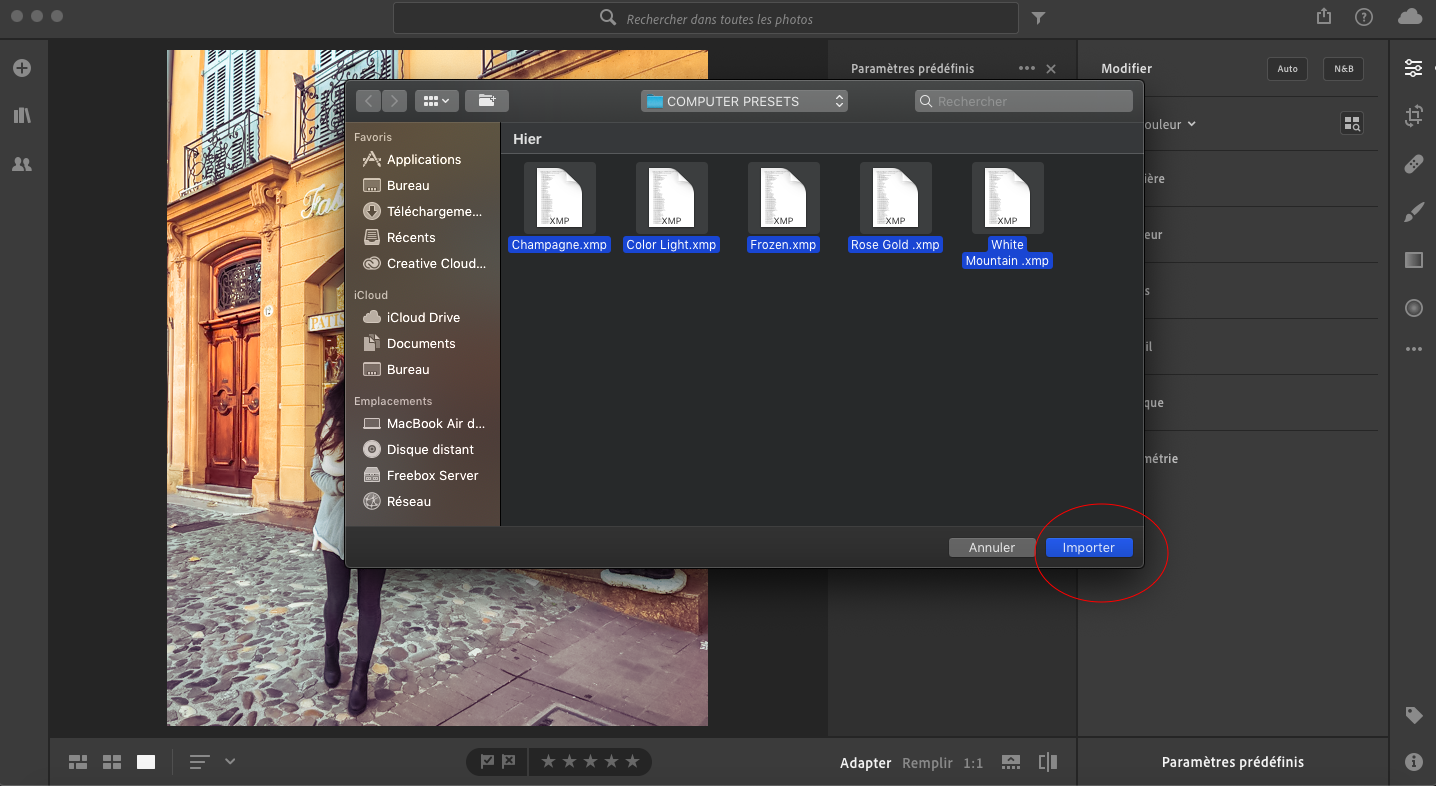Select the Crop and rotate tool icon
This screenshot has height=786, width=1436.
(1413, 116)
